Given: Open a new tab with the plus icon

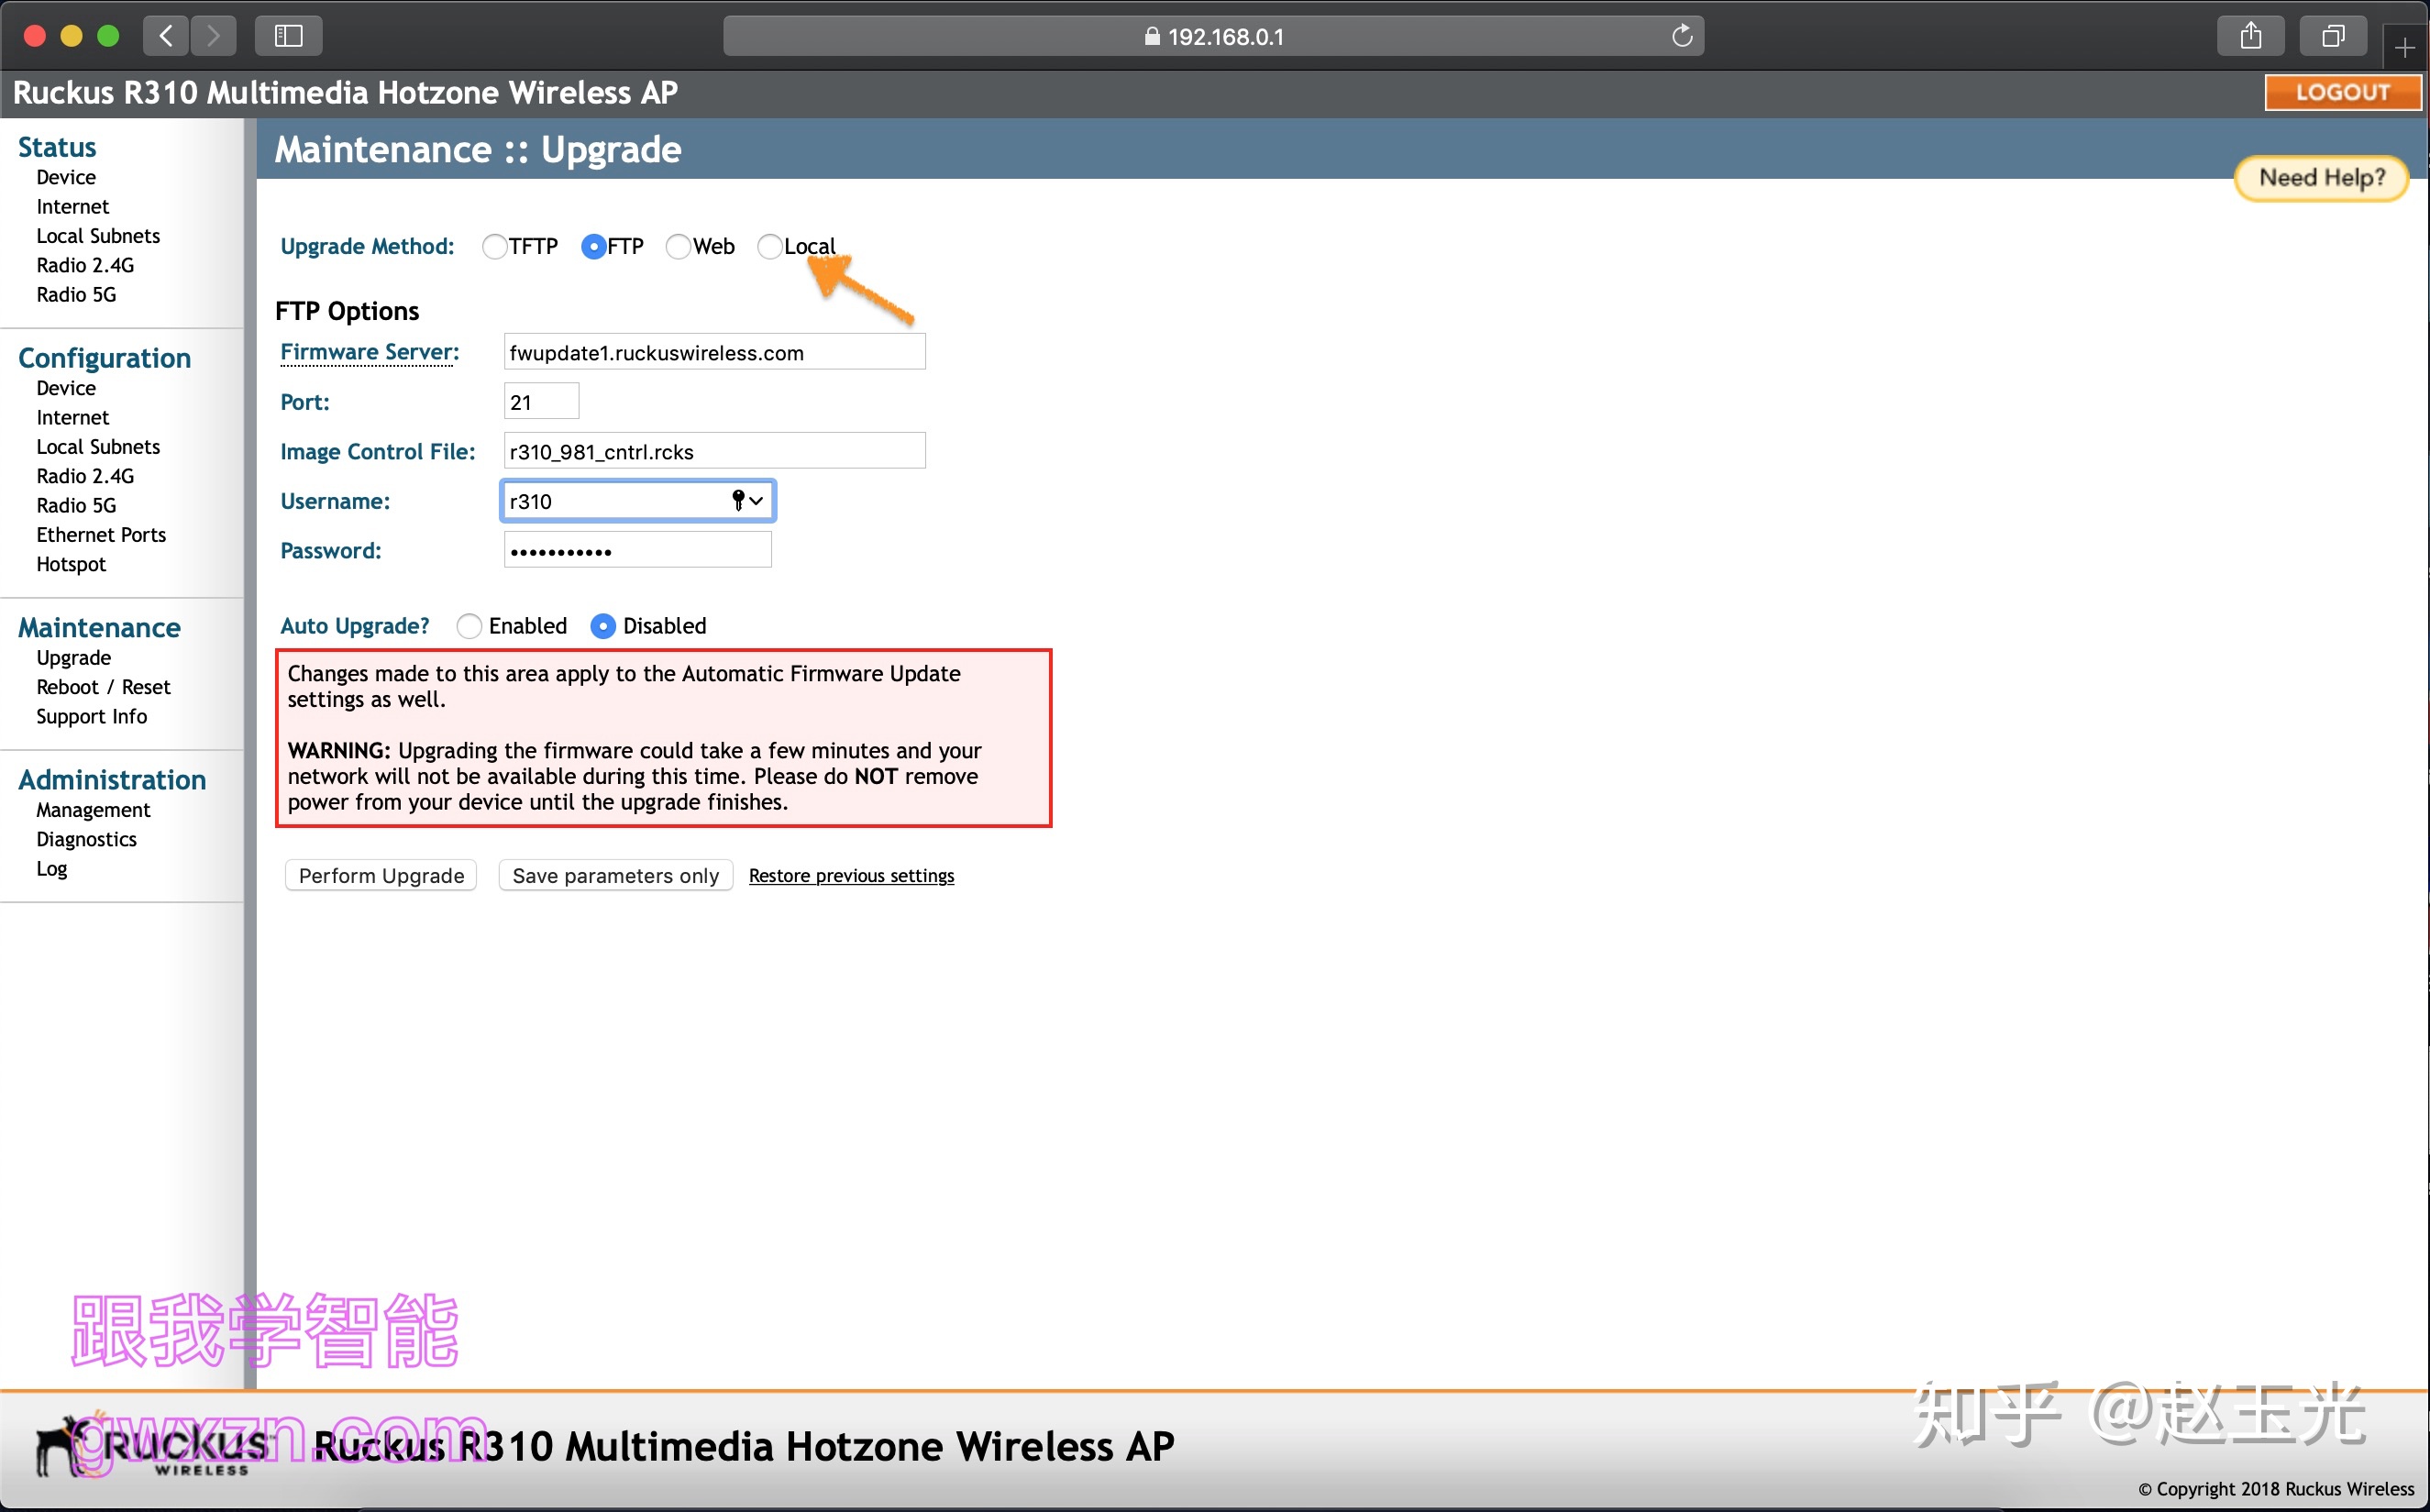Looking at the screenshot, I should pos(2404,47).
